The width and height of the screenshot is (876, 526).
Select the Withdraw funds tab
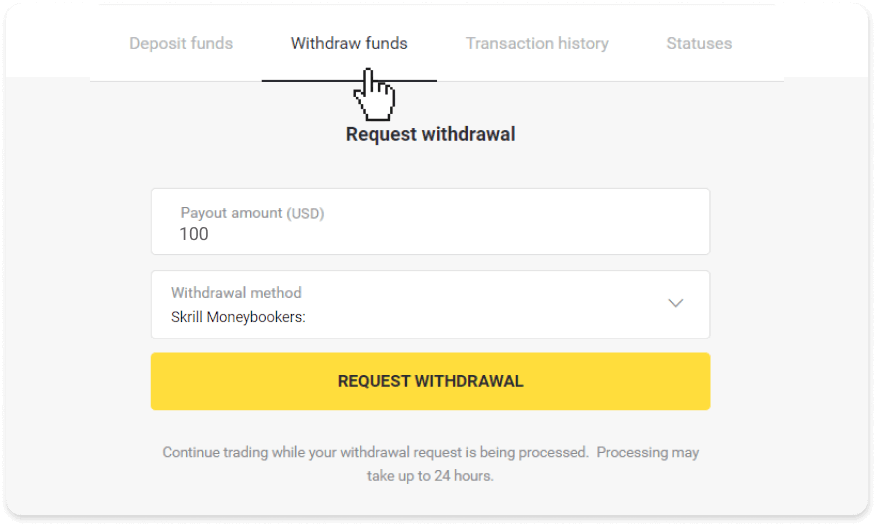coord(349,43)
